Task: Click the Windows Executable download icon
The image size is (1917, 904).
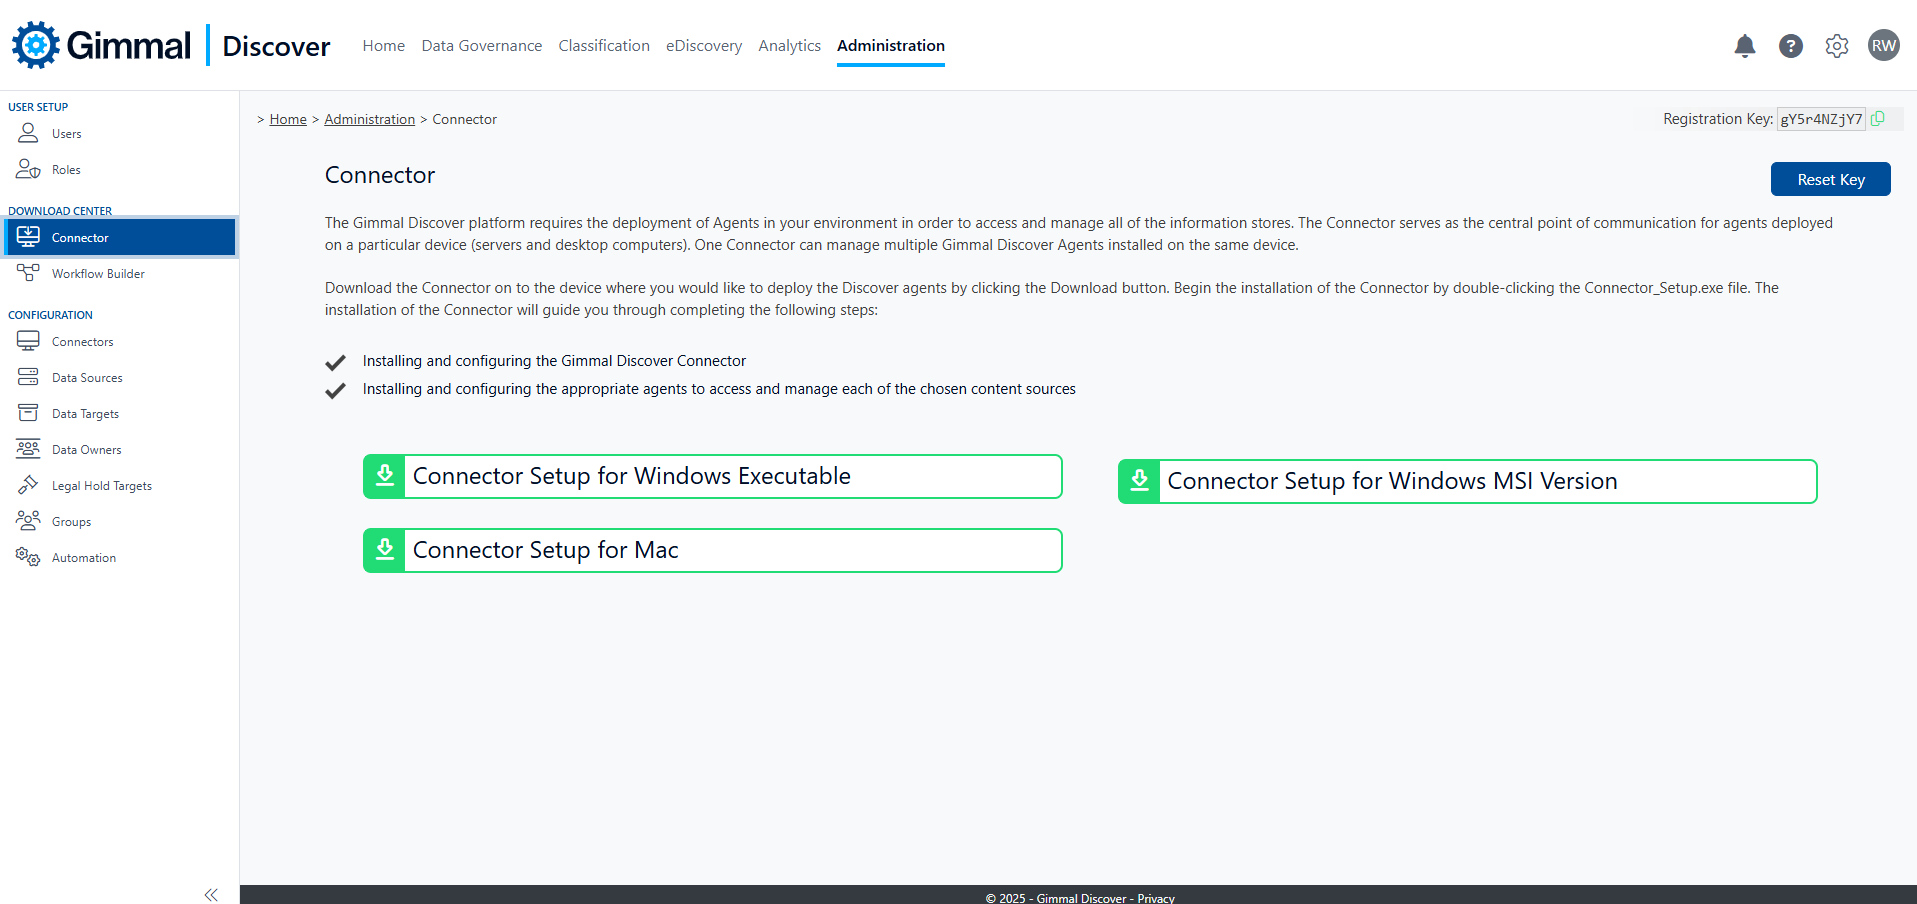Action: pyautogui.click(x=385, y=476)
